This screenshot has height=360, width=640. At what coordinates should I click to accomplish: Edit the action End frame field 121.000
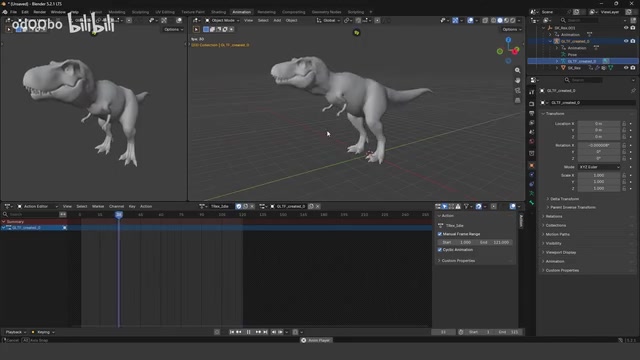[493, 242]
